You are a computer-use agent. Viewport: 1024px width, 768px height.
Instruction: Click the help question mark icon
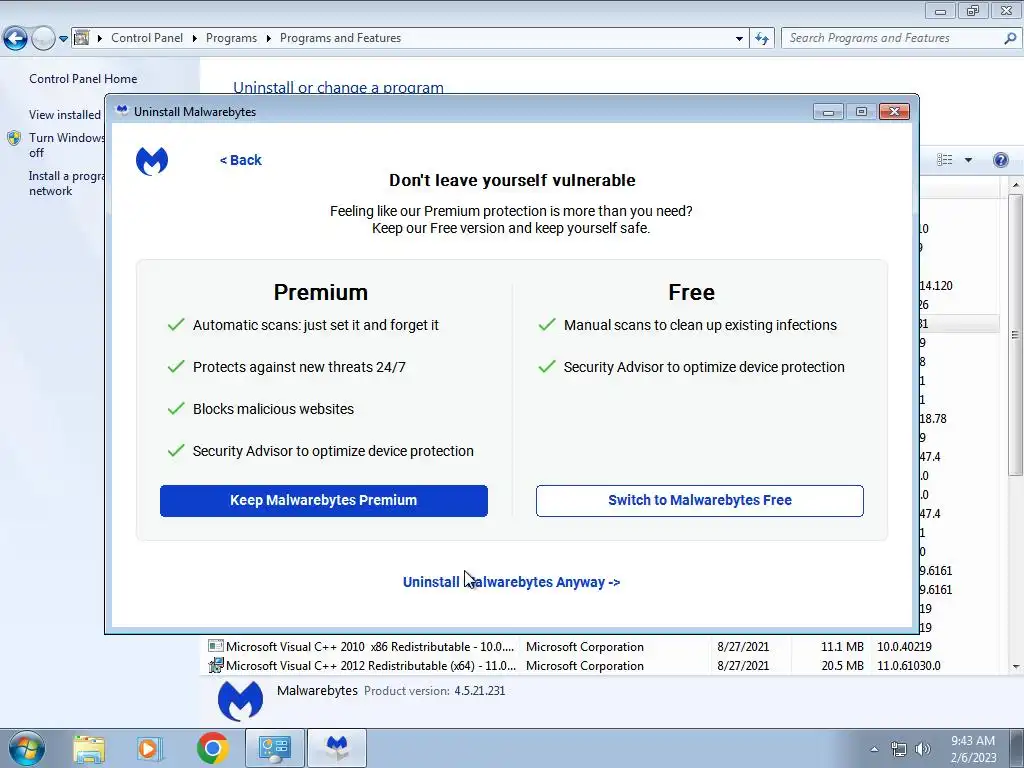(x=1000, y=160)
